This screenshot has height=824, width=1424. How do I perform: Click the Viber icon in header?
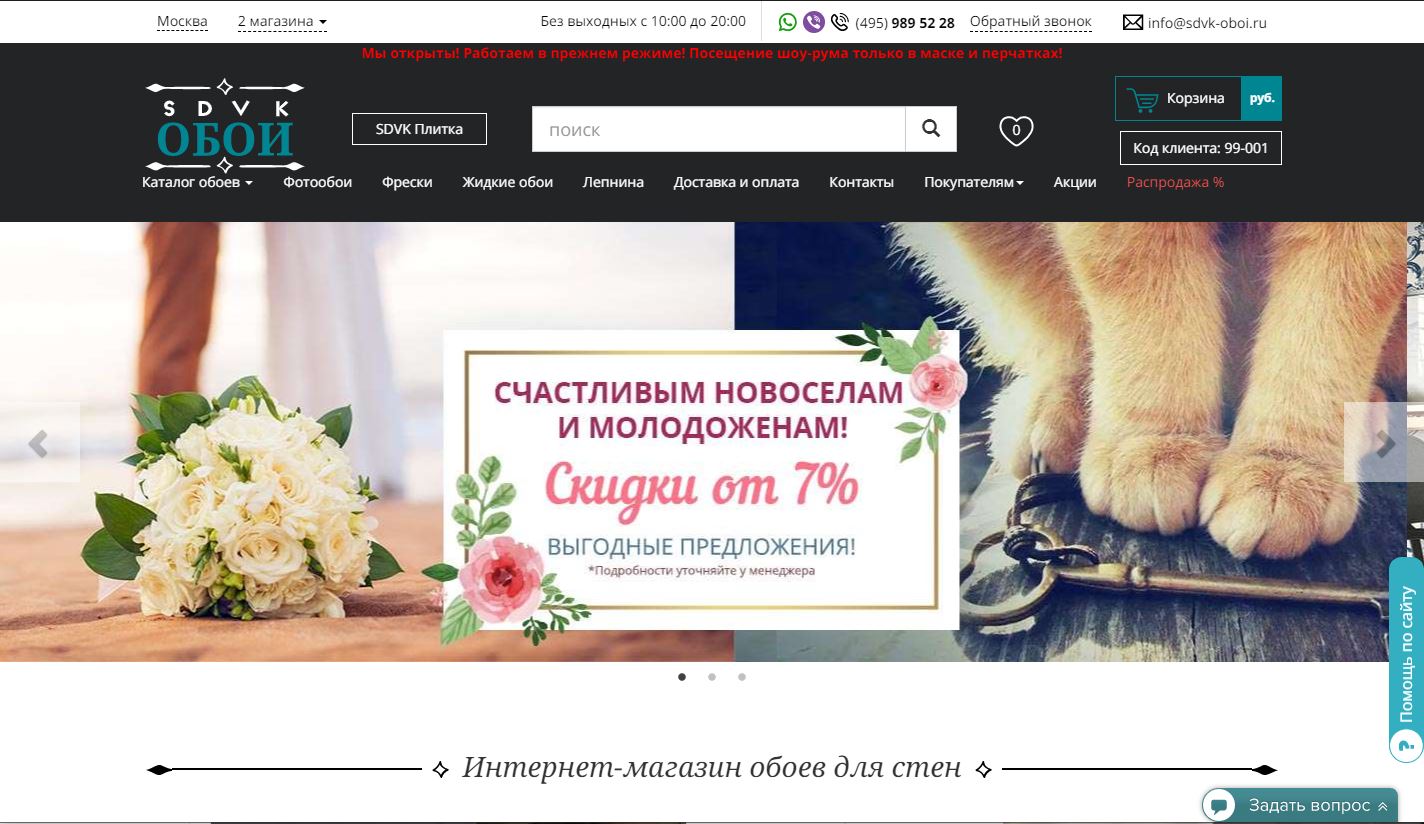tap(813, 22)
